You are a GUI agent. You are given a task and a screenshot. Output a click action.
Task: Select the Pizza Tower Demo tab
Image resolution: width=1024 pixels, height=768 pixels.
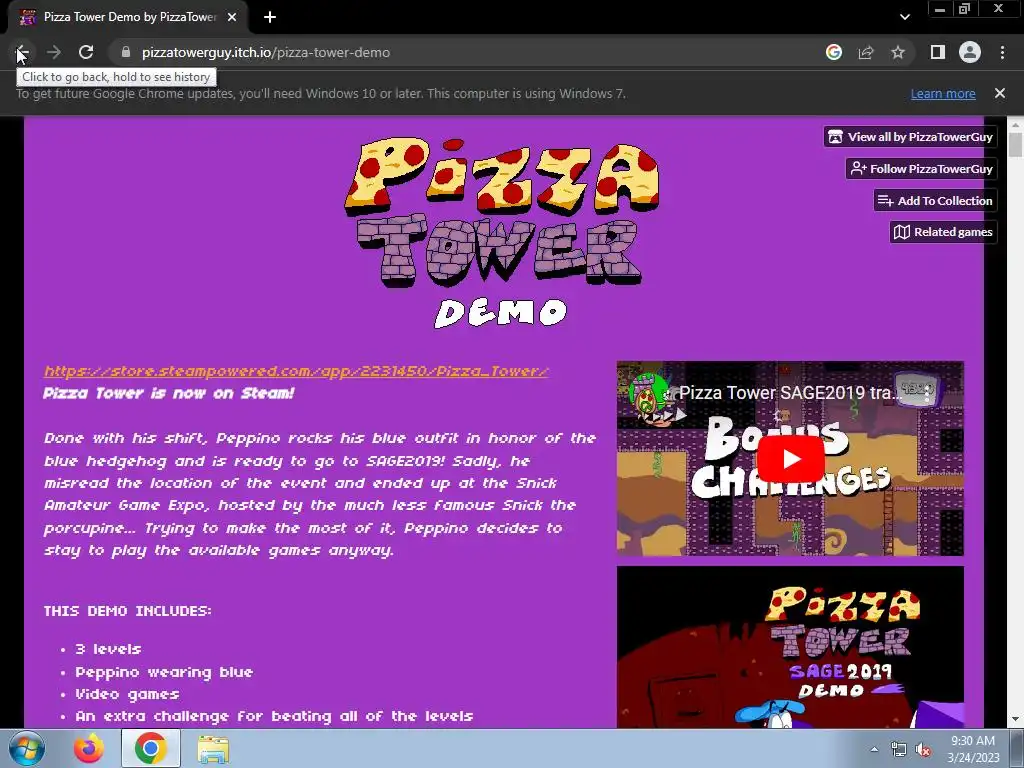coord(128,17)
